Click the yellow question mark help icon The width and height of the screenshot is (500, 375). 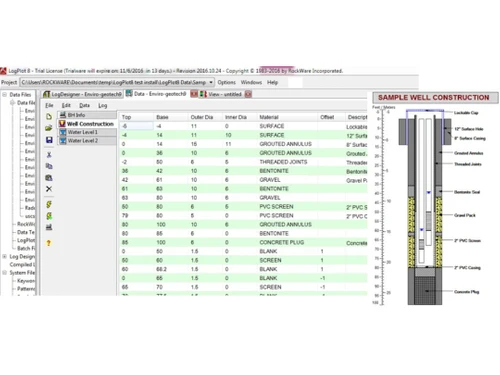click(x=49, y=243)
